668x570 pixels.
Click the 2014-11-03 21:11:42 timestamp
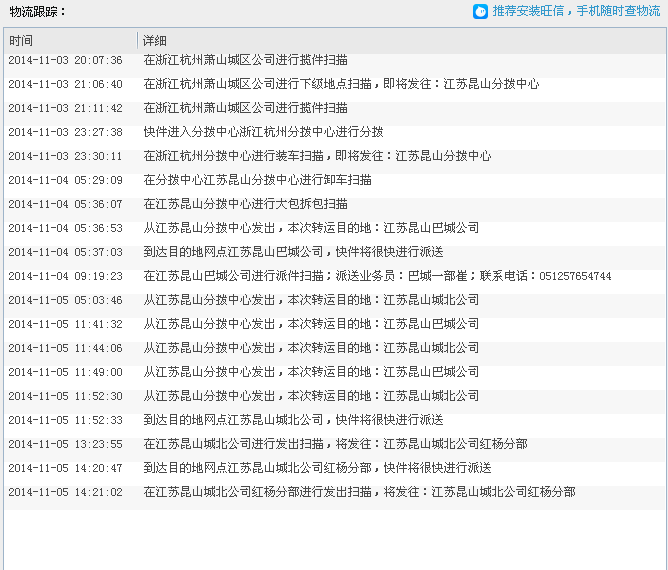coord(65,108)
